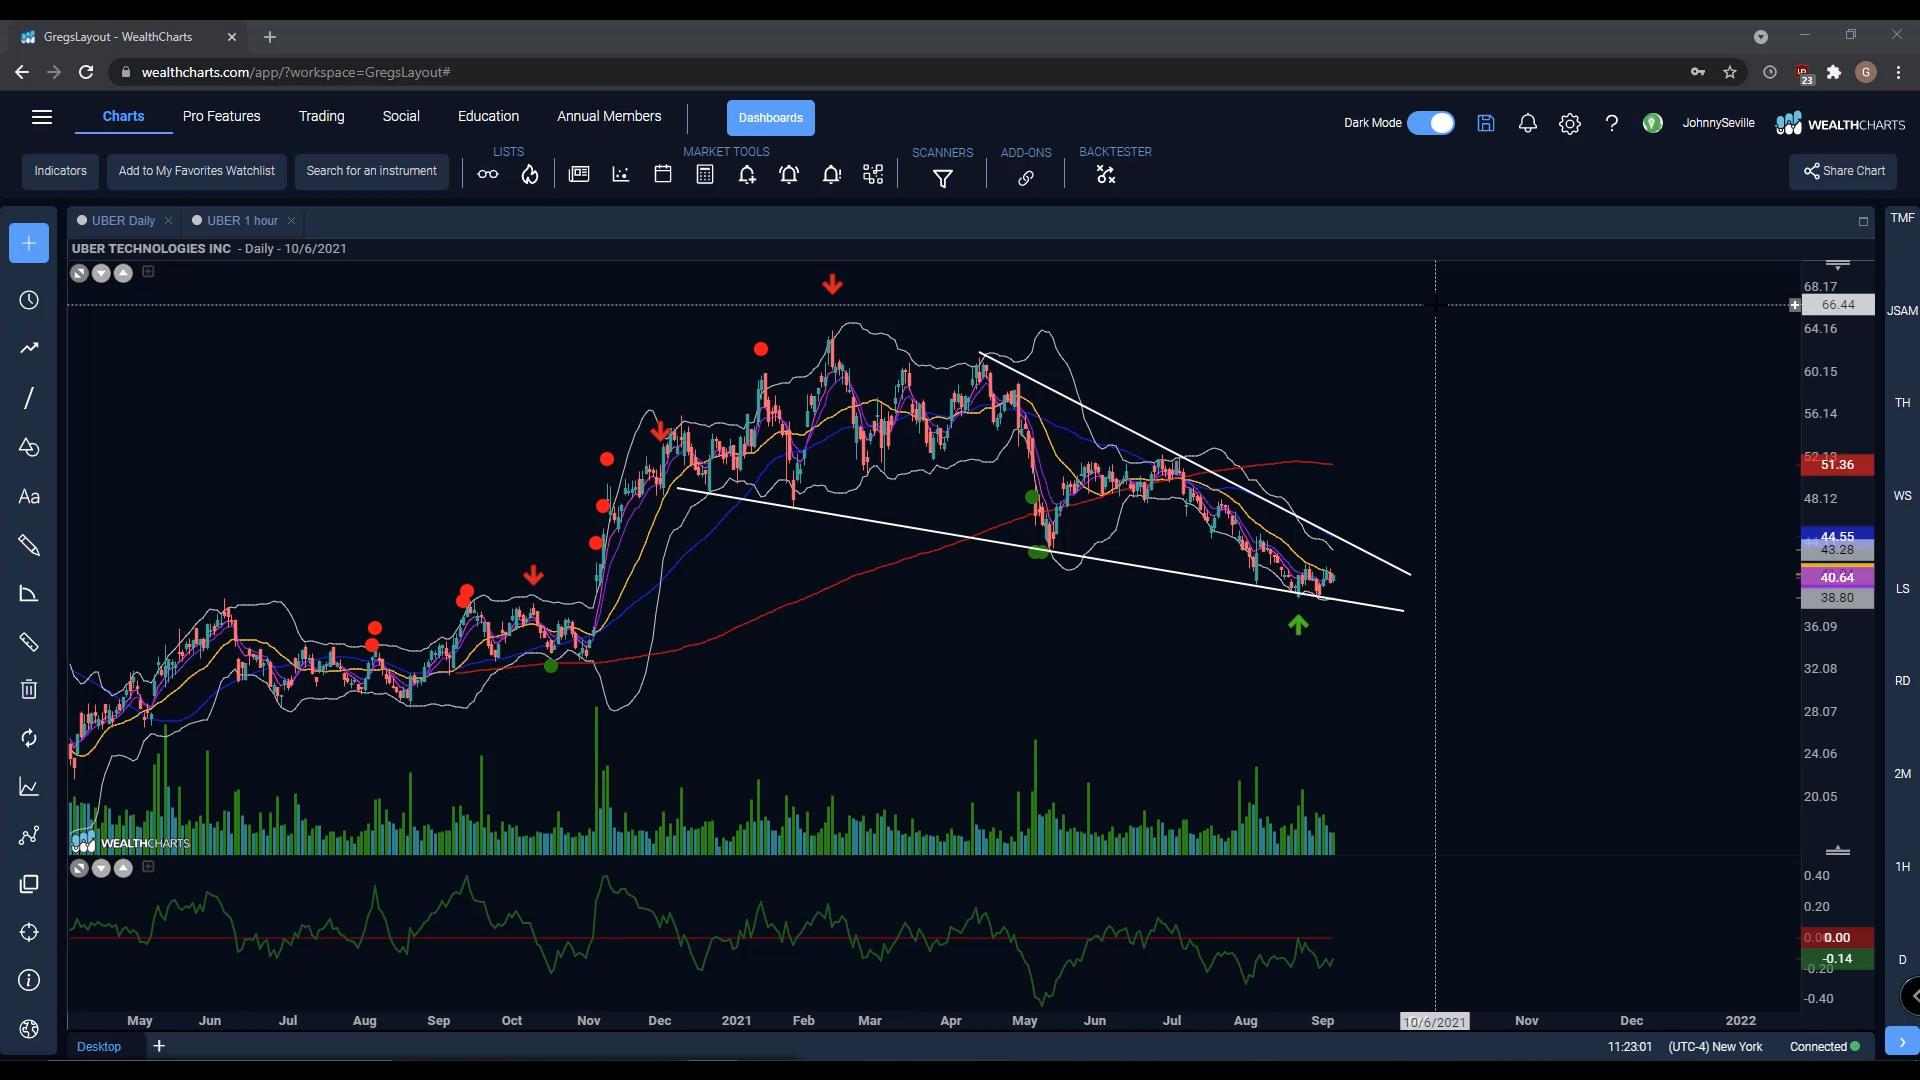Open the Scanners funnel filter
The image size is (1920, 1080).
coord(943,178)
